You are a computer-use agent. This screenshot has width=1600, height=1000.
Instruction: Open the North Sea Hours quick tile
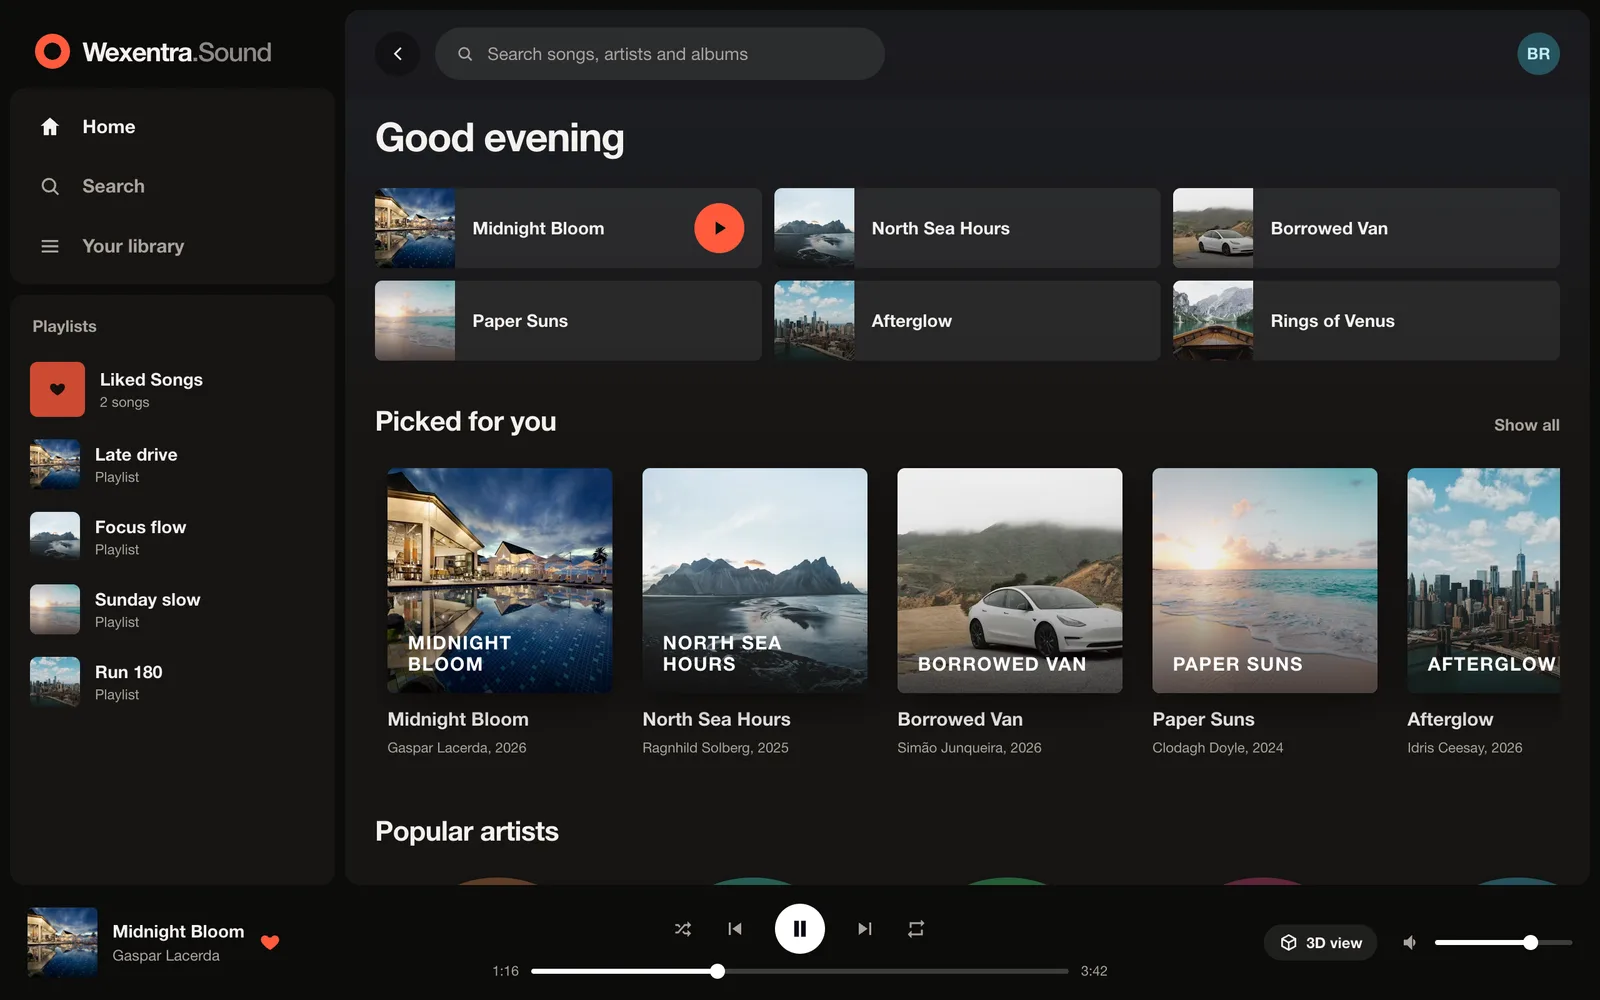(967, 228)
